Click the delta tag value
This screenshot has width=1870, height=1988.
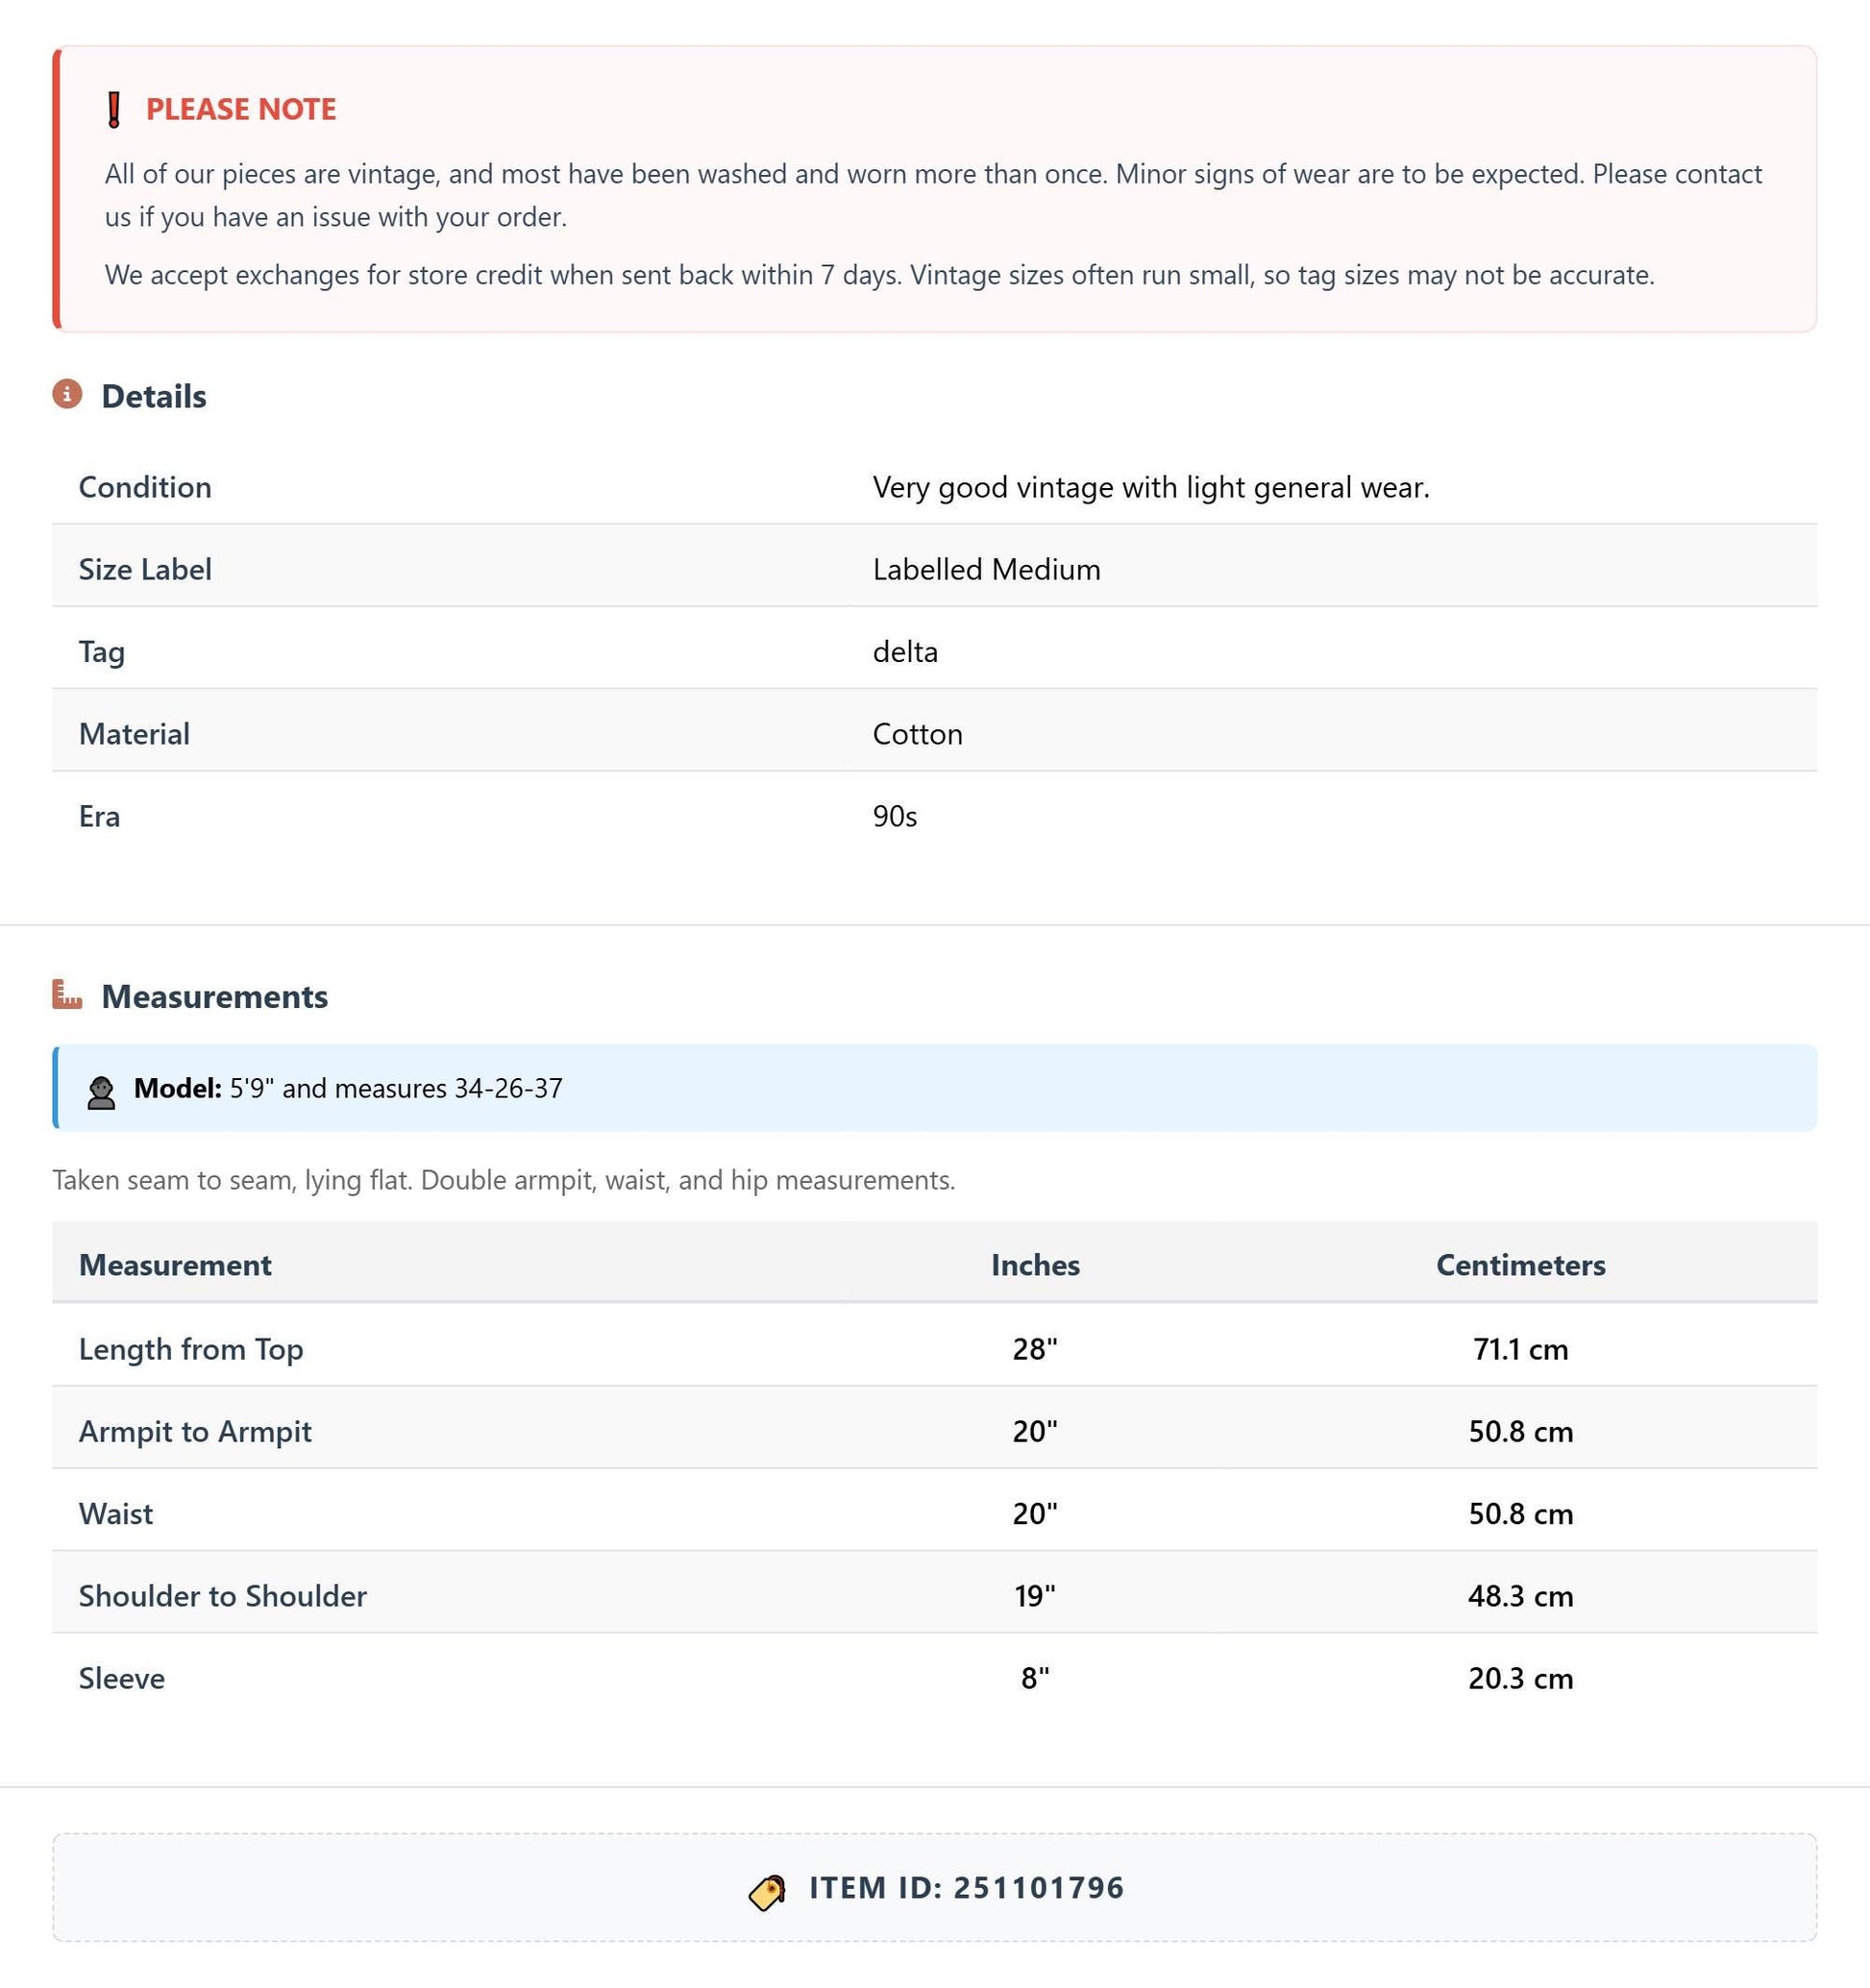tap(905, 652)
